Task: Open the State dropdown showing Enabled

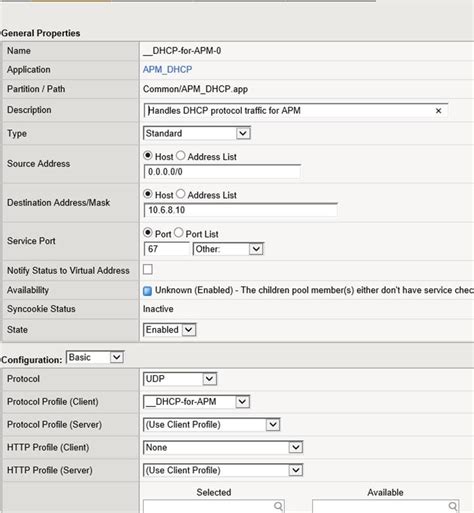Action: [x=169, y=330]
